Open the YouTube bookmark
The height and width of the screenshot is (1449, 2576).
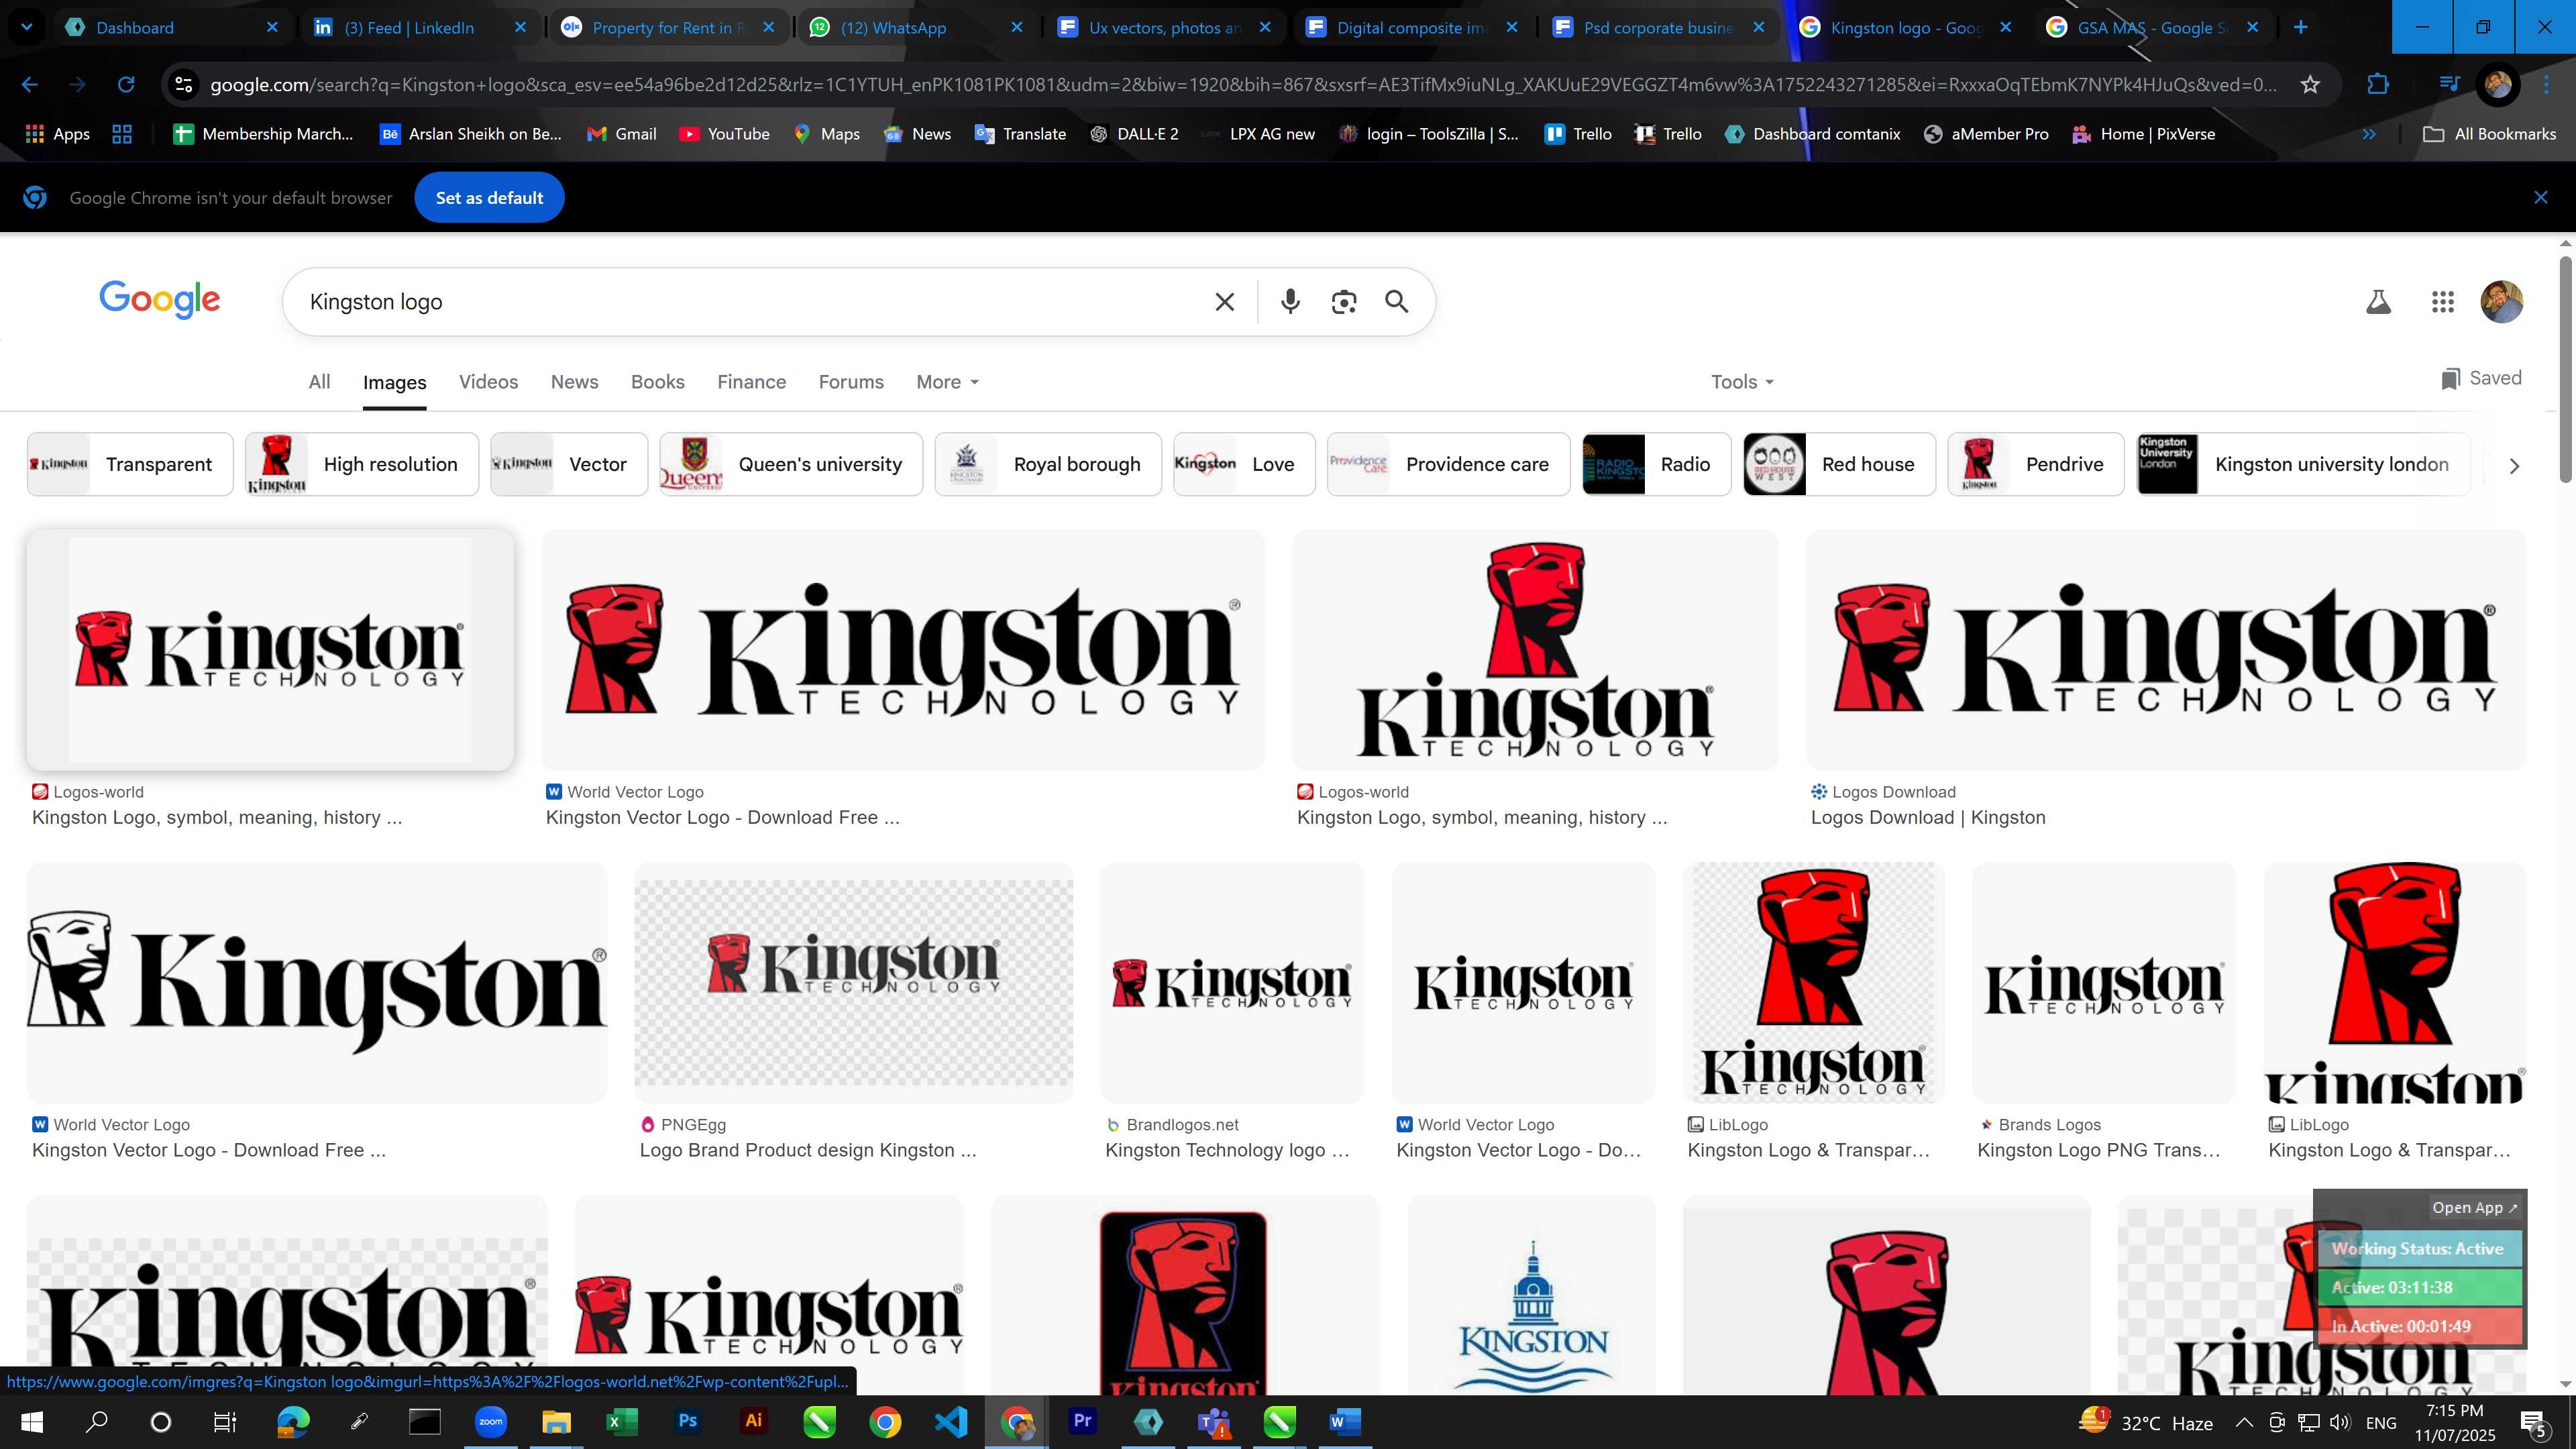(x=724, y=134)
